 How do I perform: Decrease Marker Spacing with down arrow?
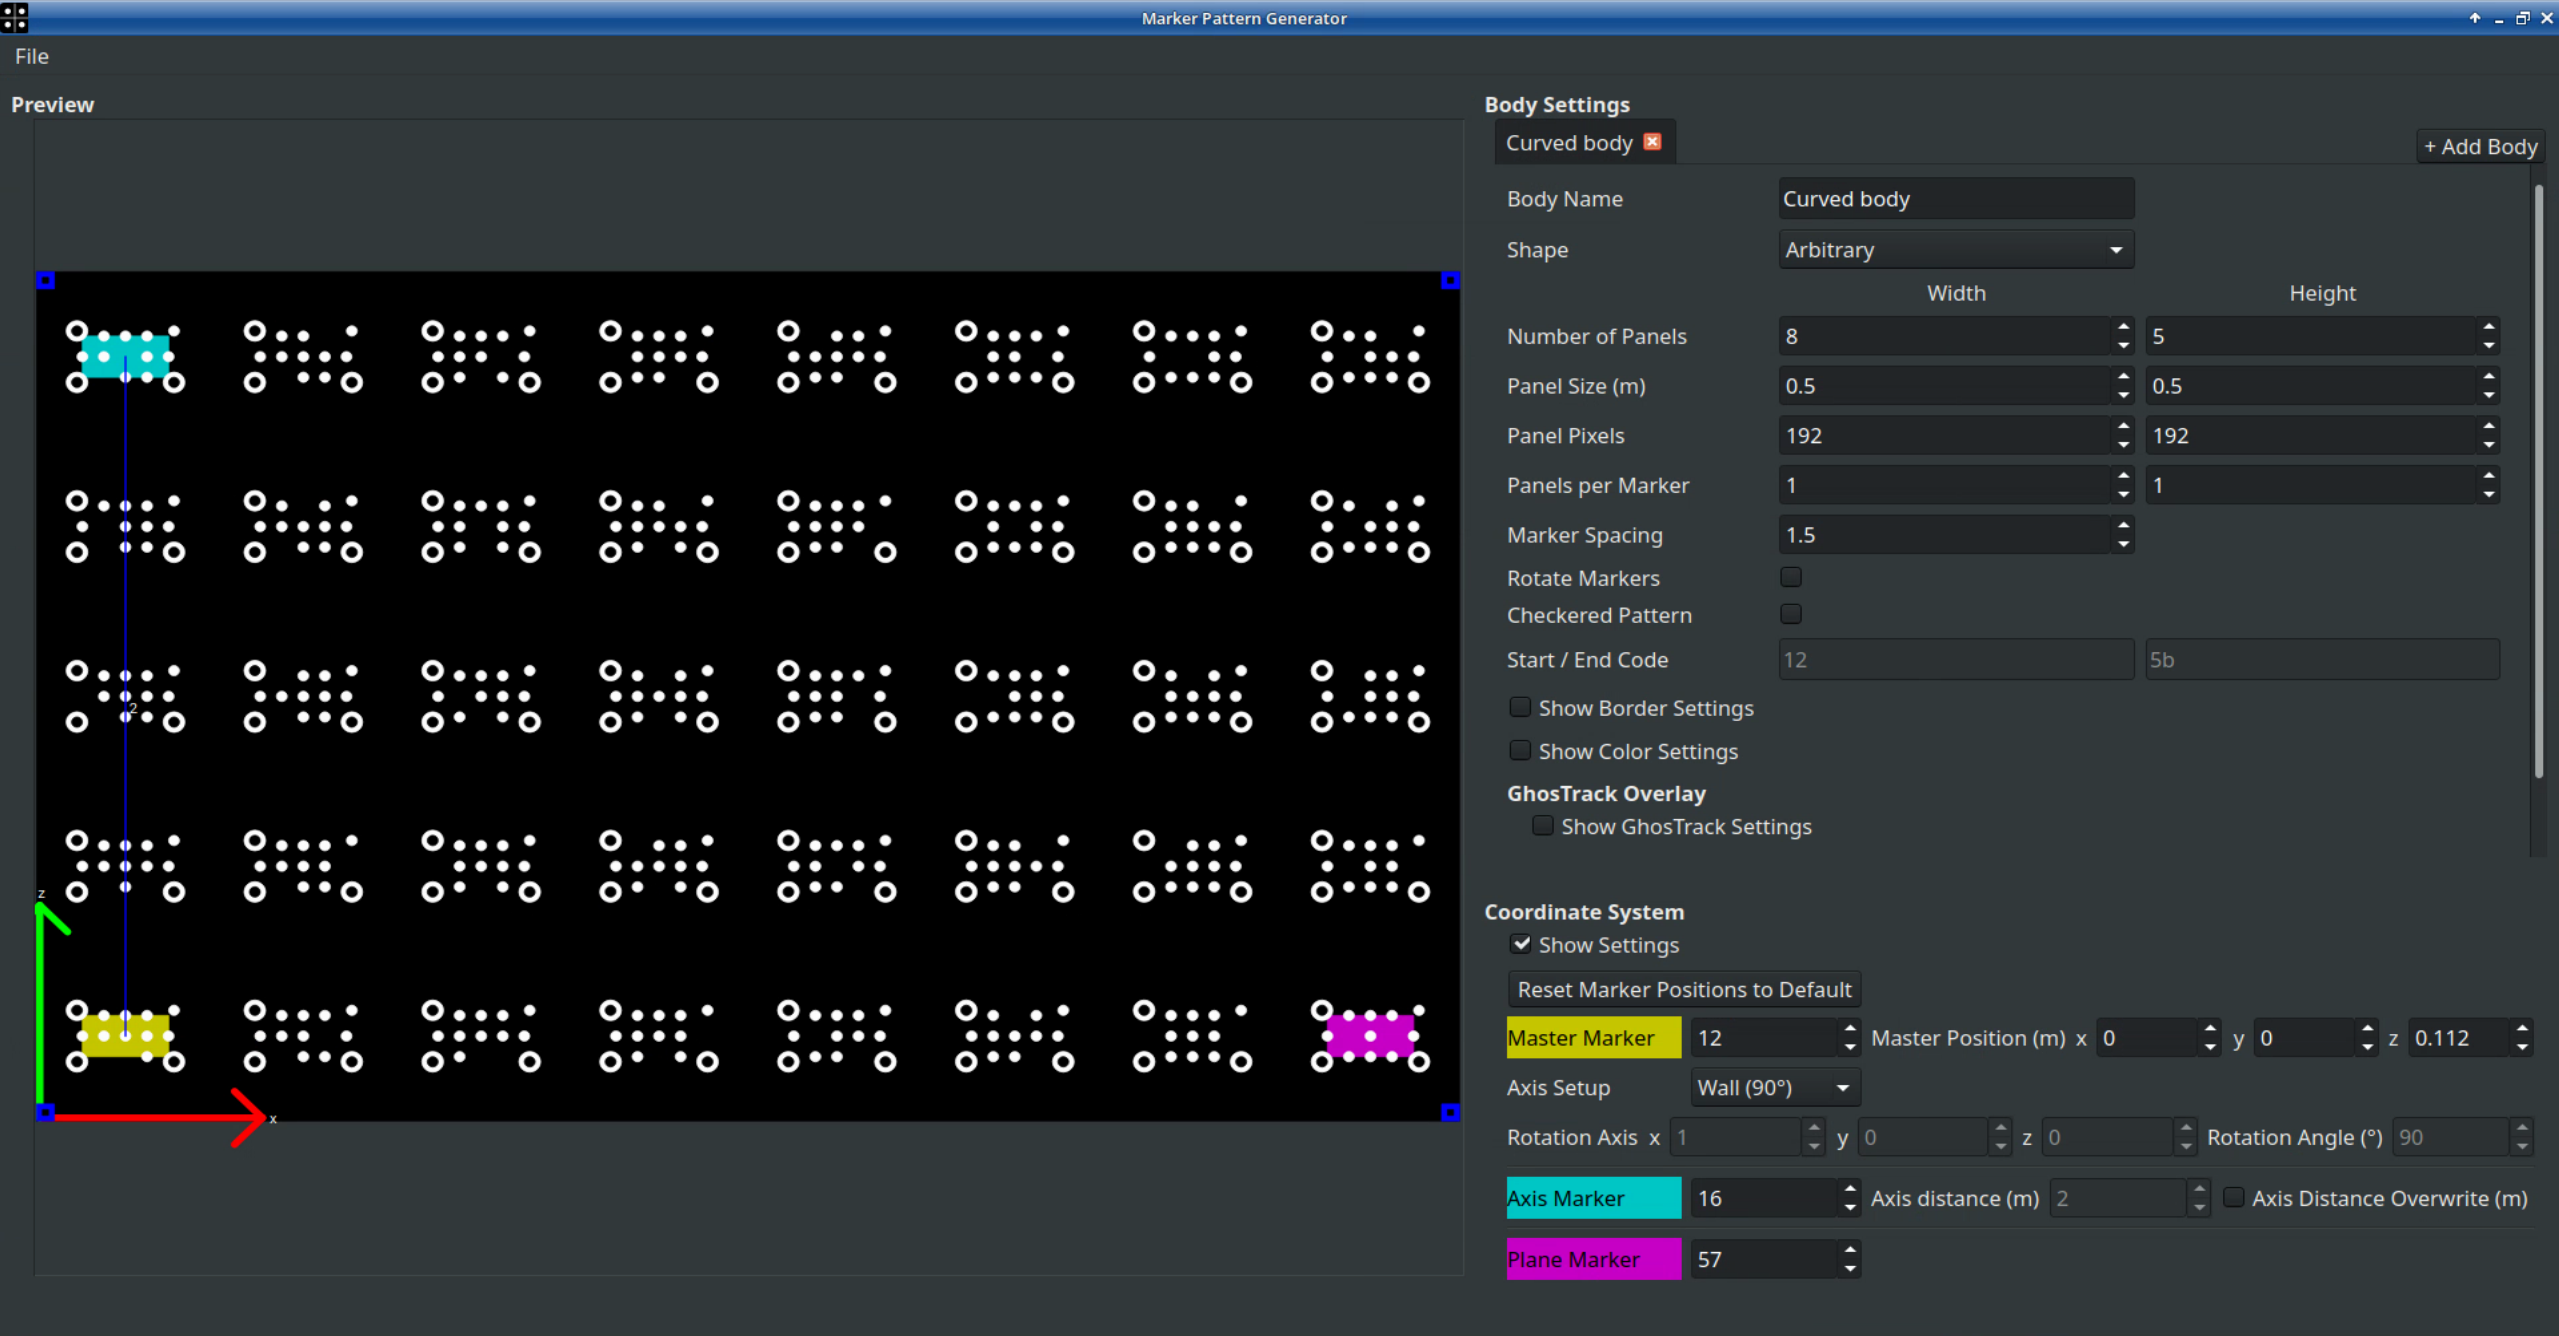(2123, 544)
